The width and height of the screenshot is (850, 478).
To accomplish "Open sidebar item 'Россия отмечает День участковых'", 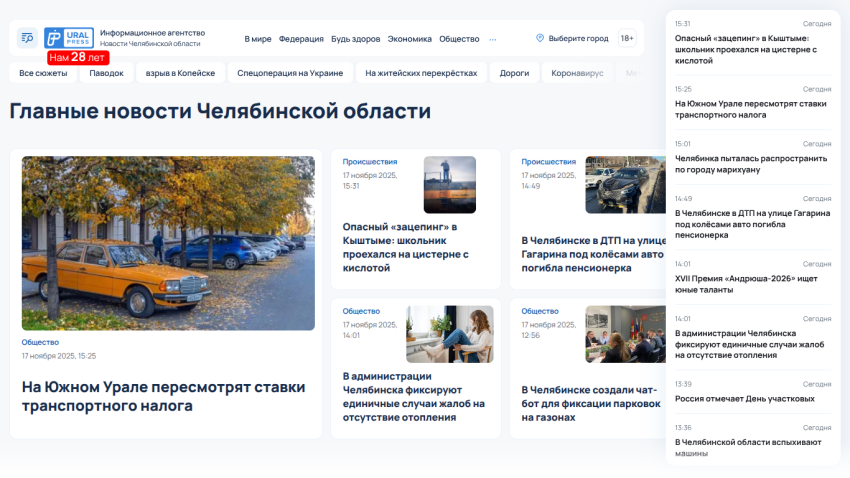I will 745,399.
